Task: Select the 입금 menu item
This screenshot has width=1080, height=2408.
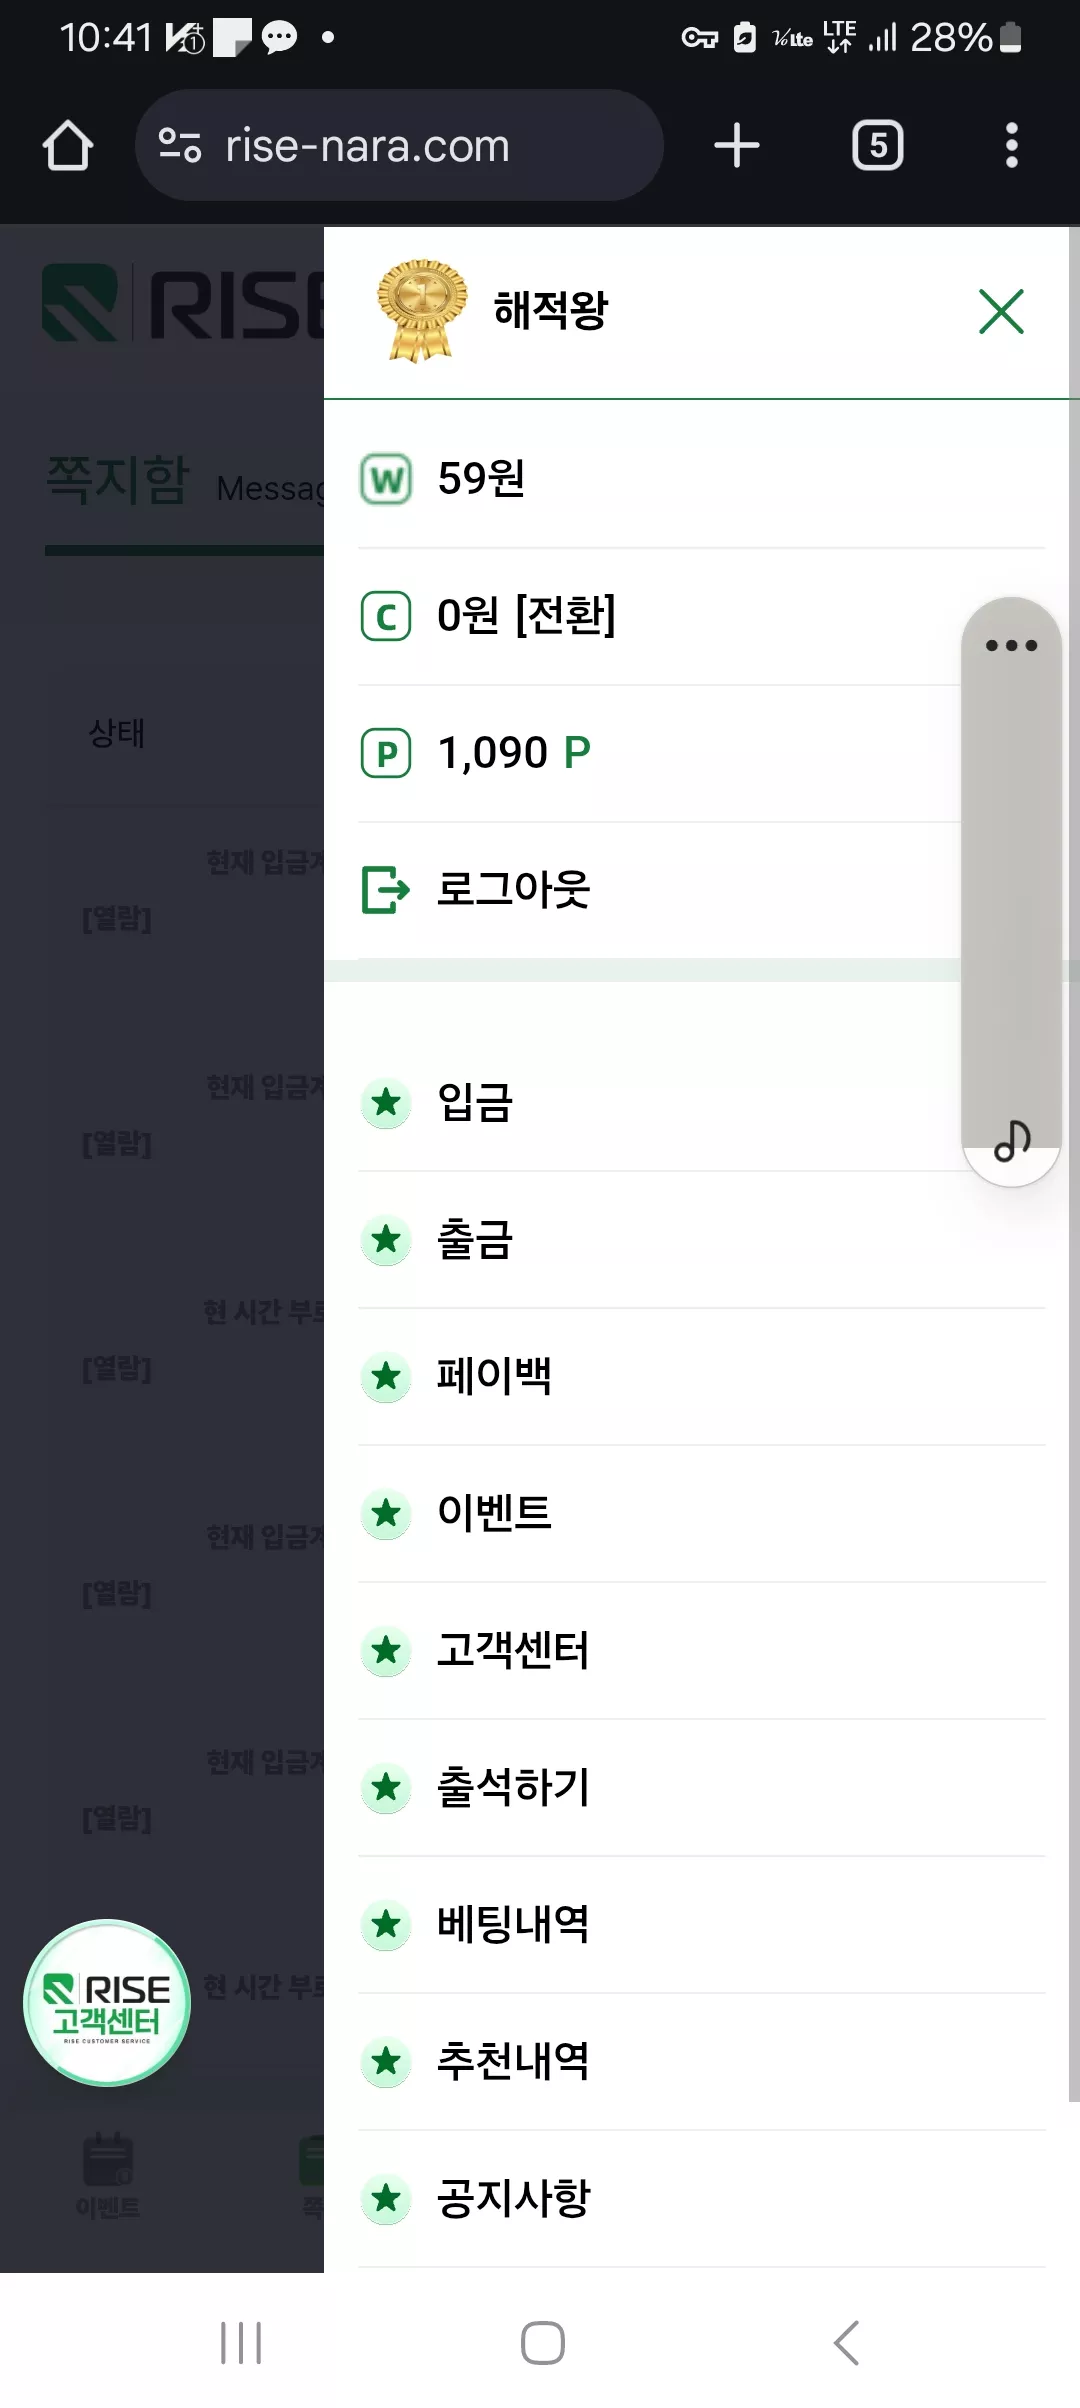Action: point(702,1103)
